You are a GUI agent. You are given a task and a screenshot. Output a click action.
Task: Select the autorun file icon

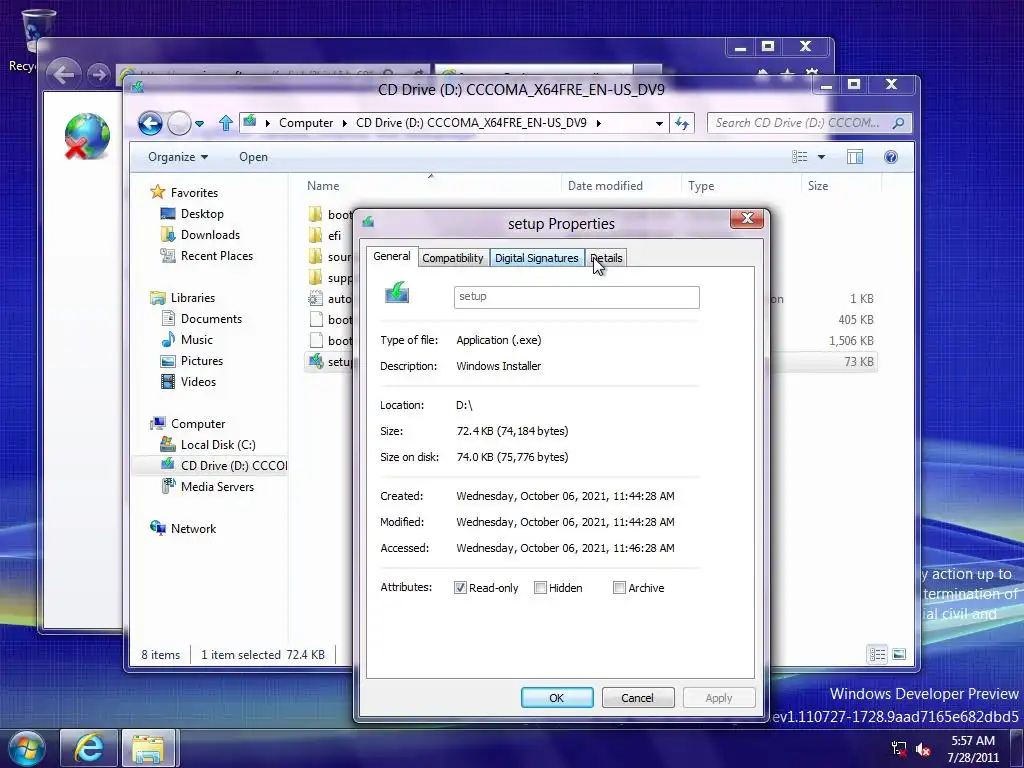[x=315, y=298]
